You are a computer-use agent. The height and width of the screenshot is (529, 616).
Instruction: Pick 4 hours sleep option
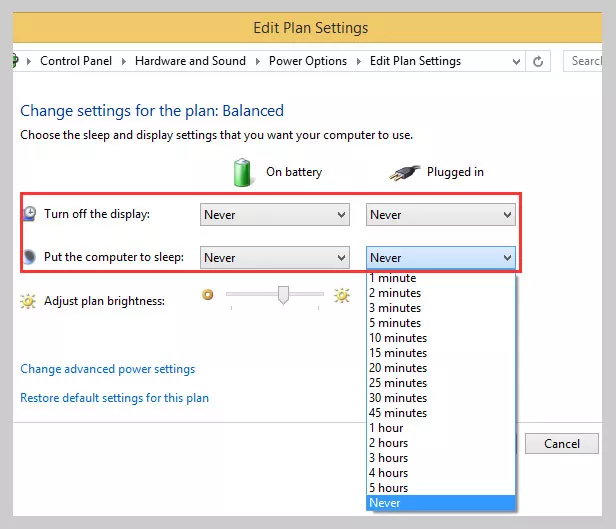click(440, 473)
